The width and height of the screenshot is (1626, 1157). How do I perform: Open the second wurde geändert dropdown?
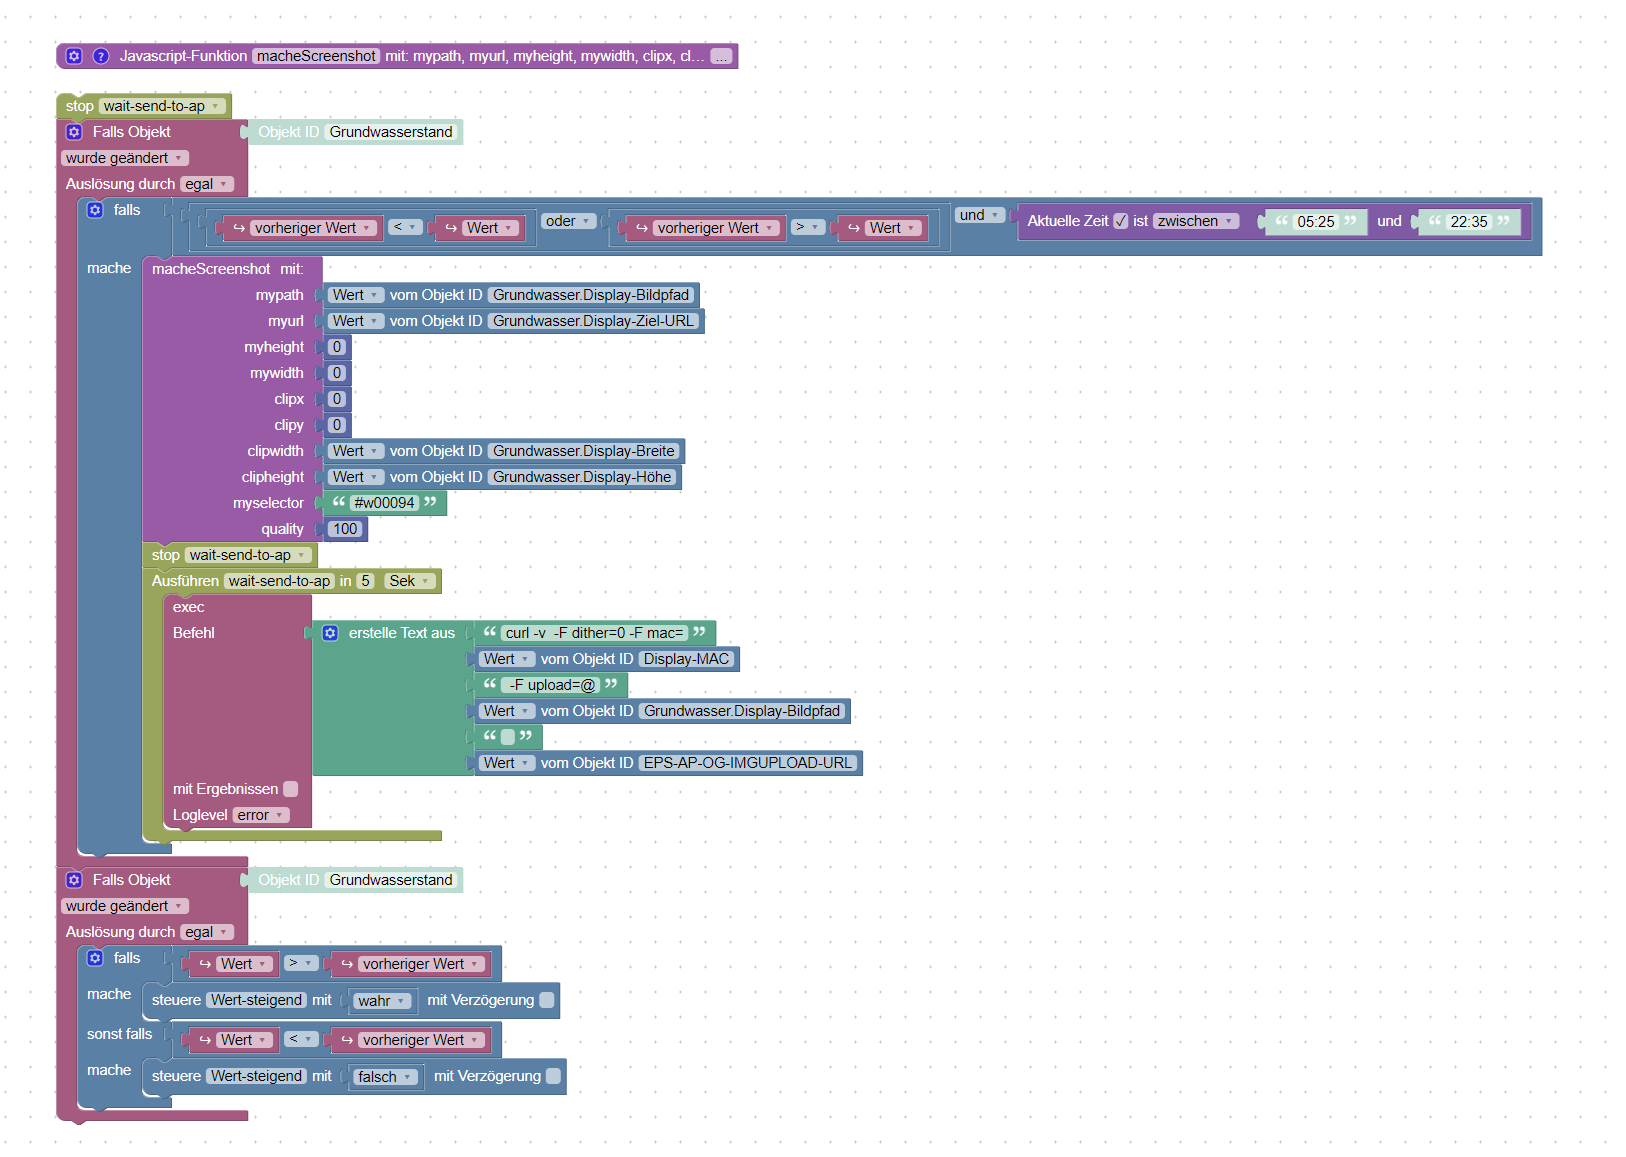[125, 906]
